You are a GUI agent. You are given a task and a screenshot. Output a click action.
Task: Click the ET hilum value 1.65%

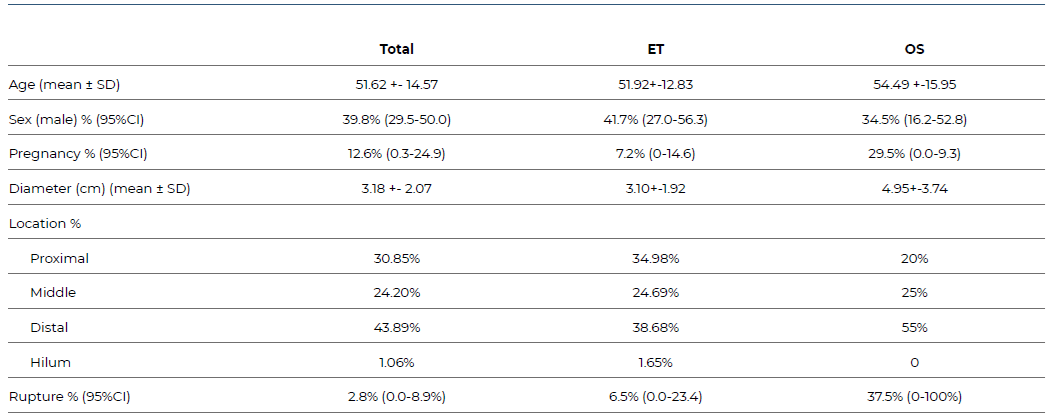click(x=656, y=362)
